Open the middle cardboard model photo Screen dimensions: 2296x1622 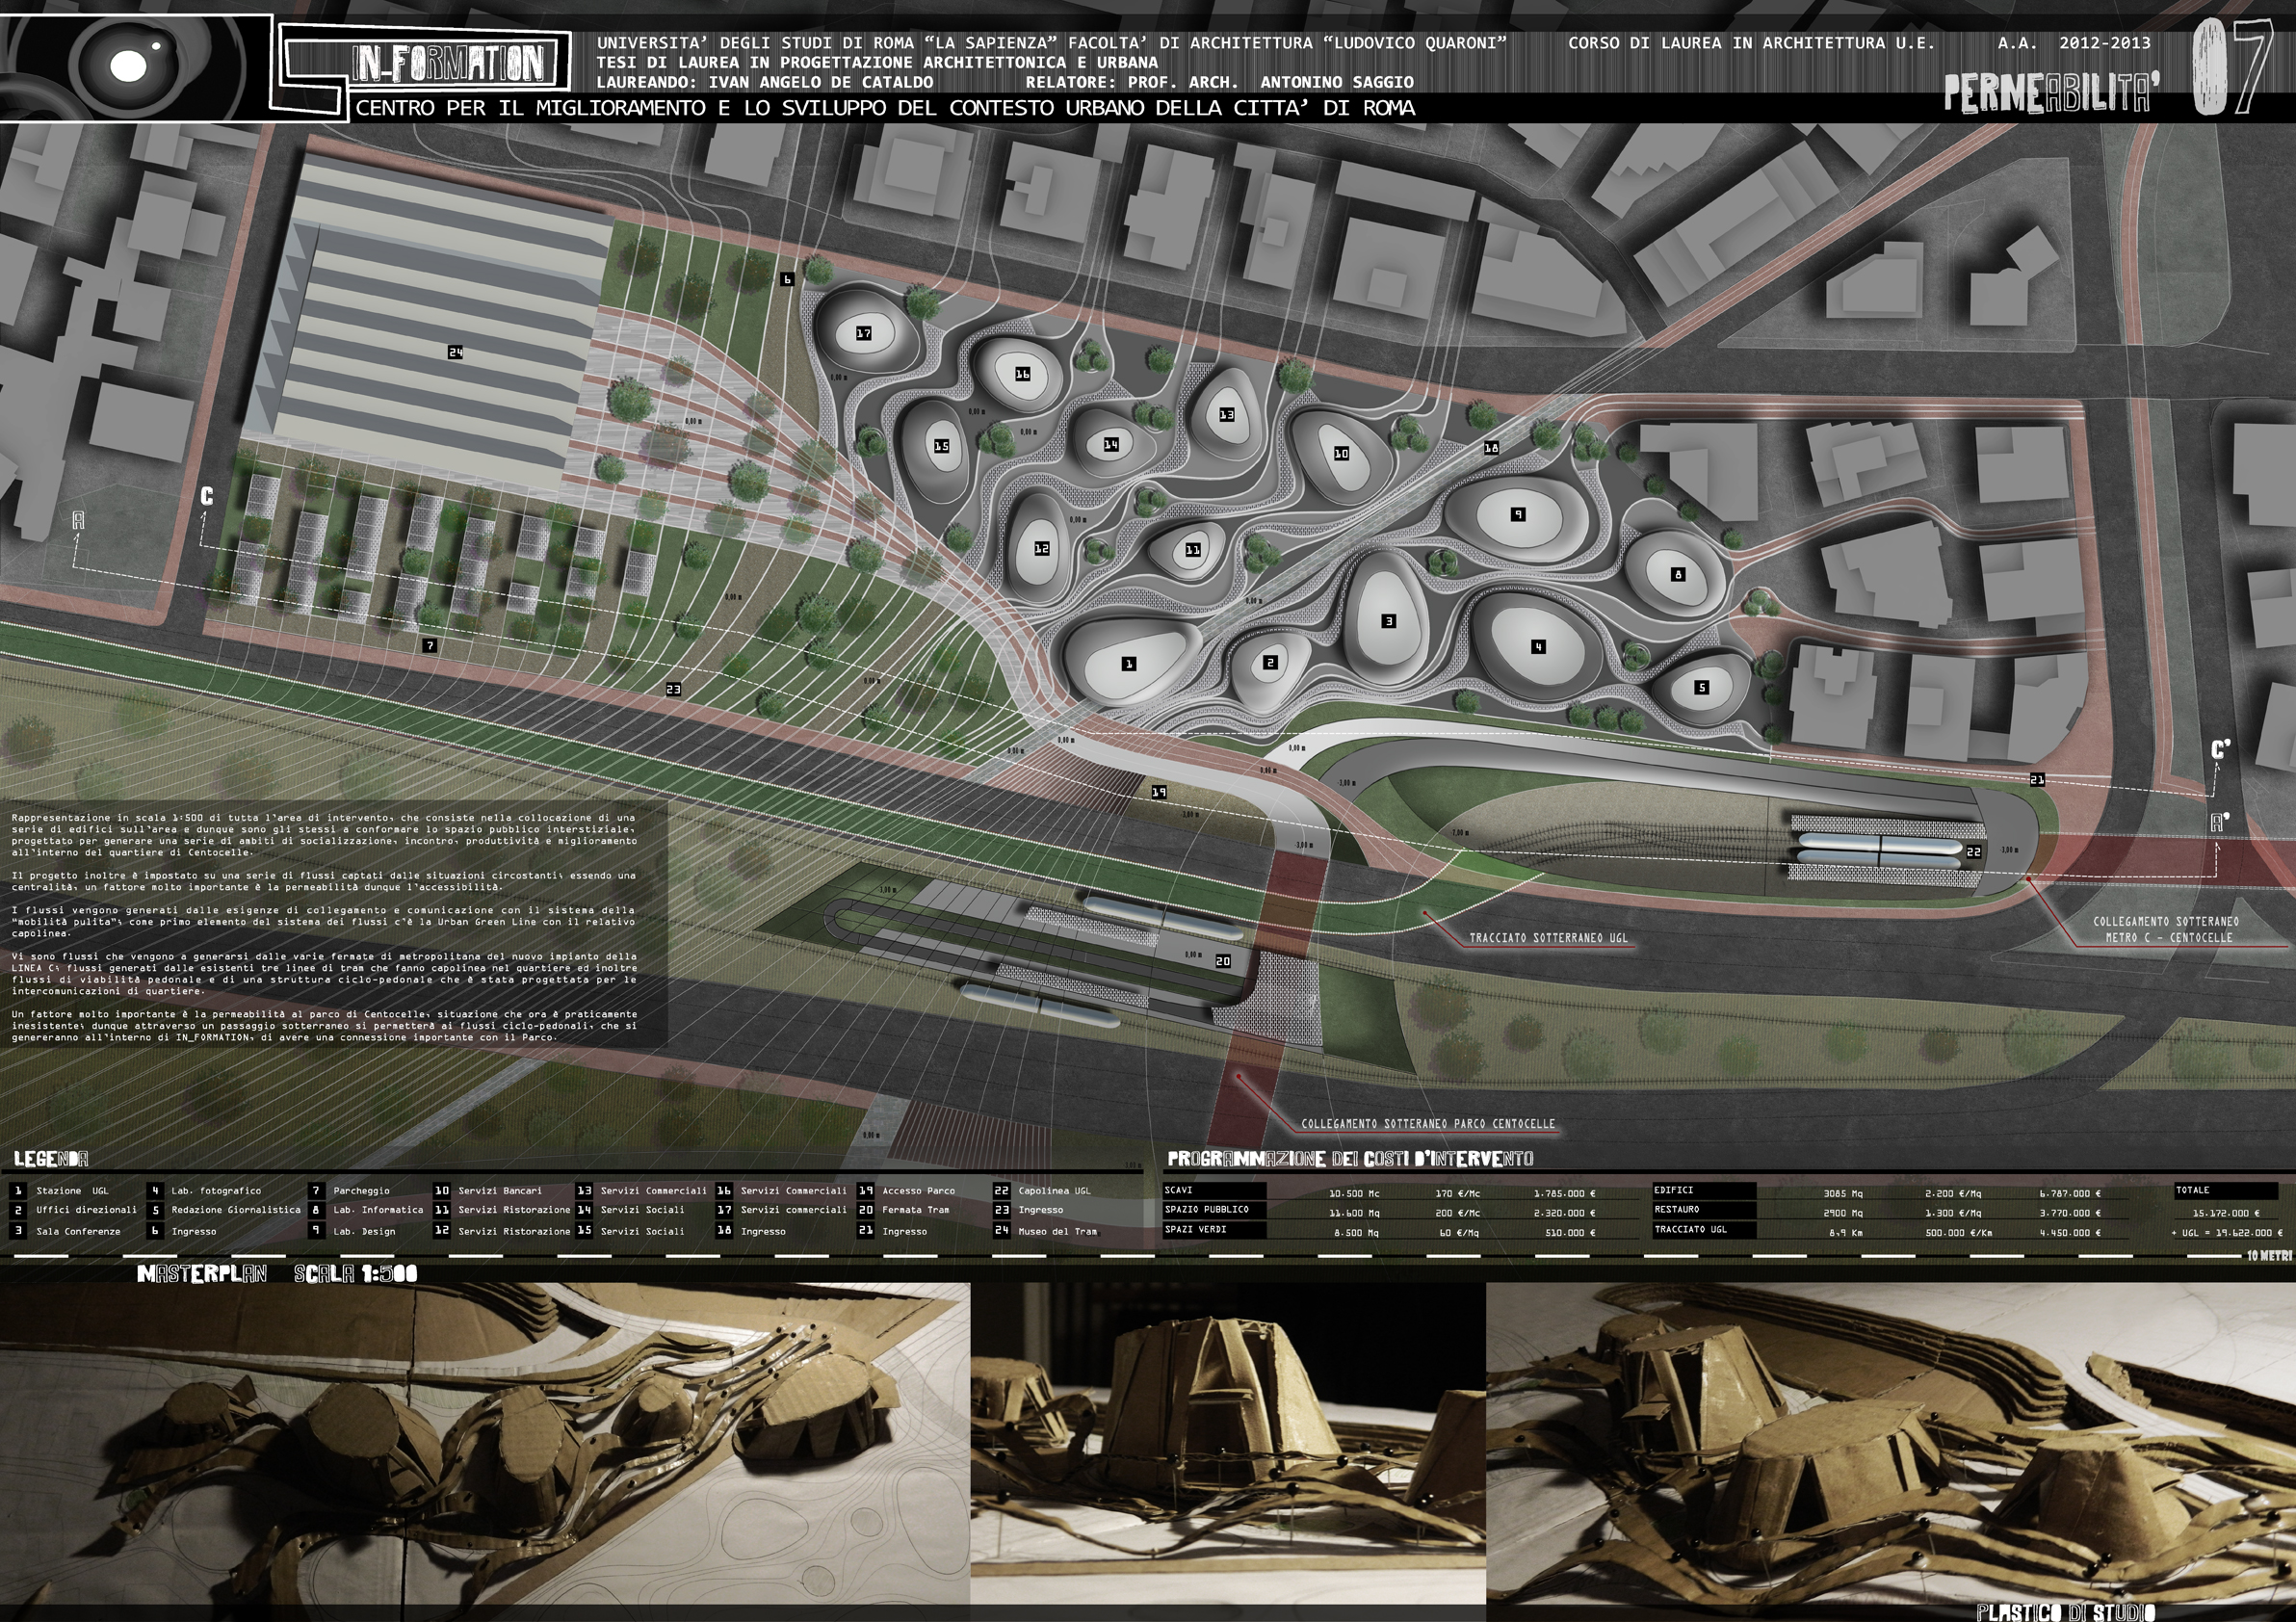coord(1227,1442)
